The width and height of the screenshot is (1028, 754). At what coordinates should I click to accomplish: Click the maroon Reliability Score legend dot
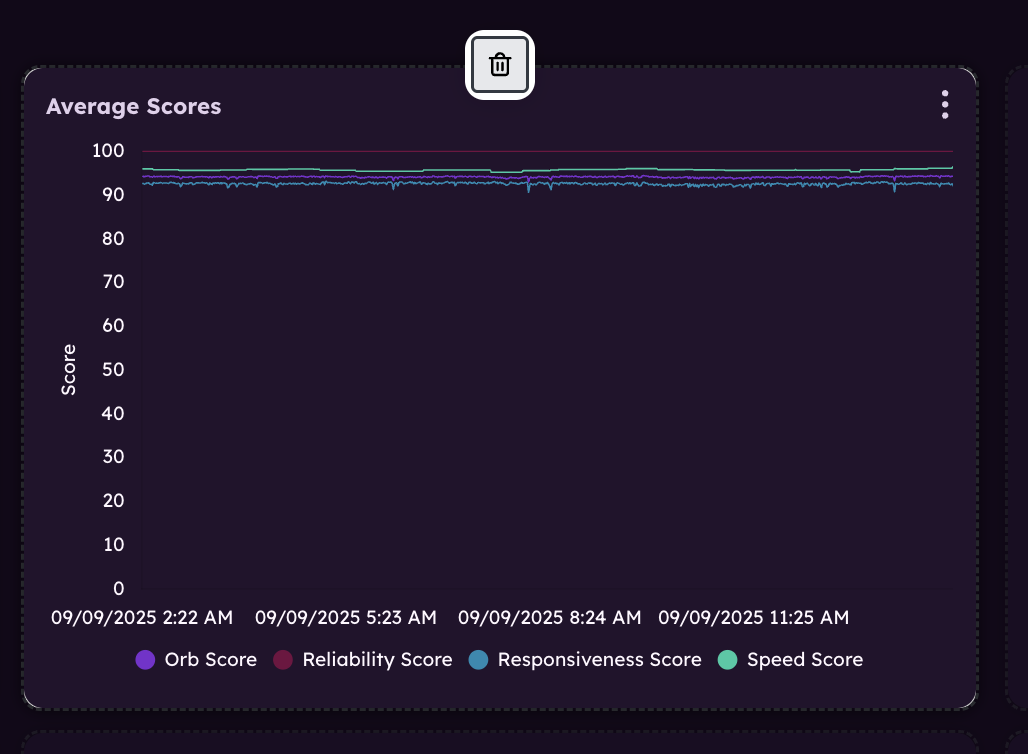pyautogui.click(x=283, y=660)
